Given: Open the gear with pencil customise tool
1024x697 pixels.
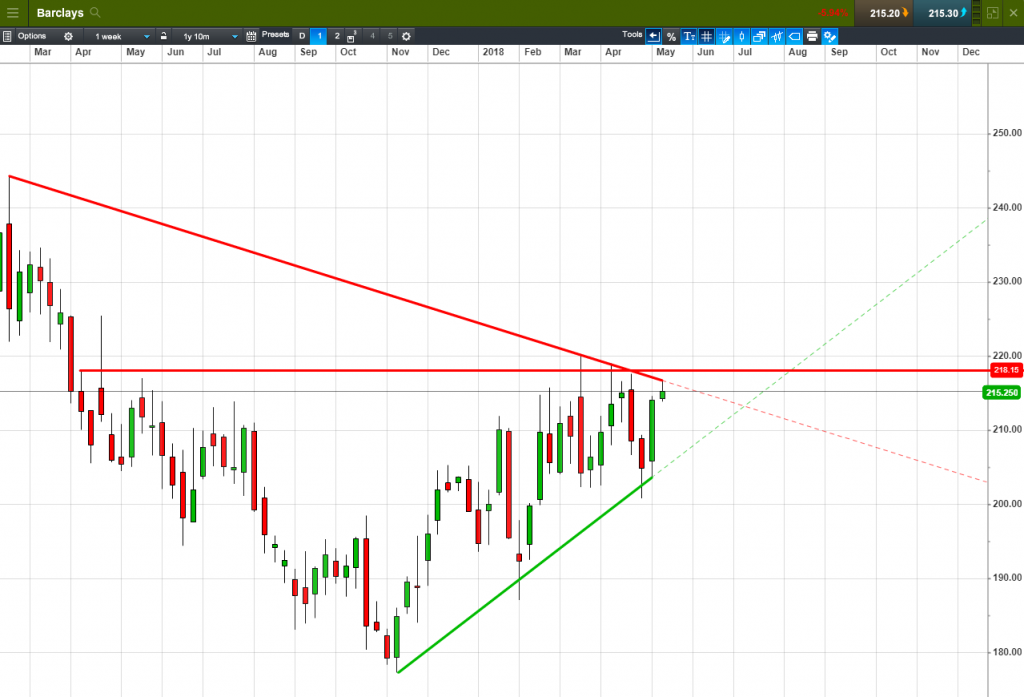Looking at the screenshot, I should coord(829,37).
